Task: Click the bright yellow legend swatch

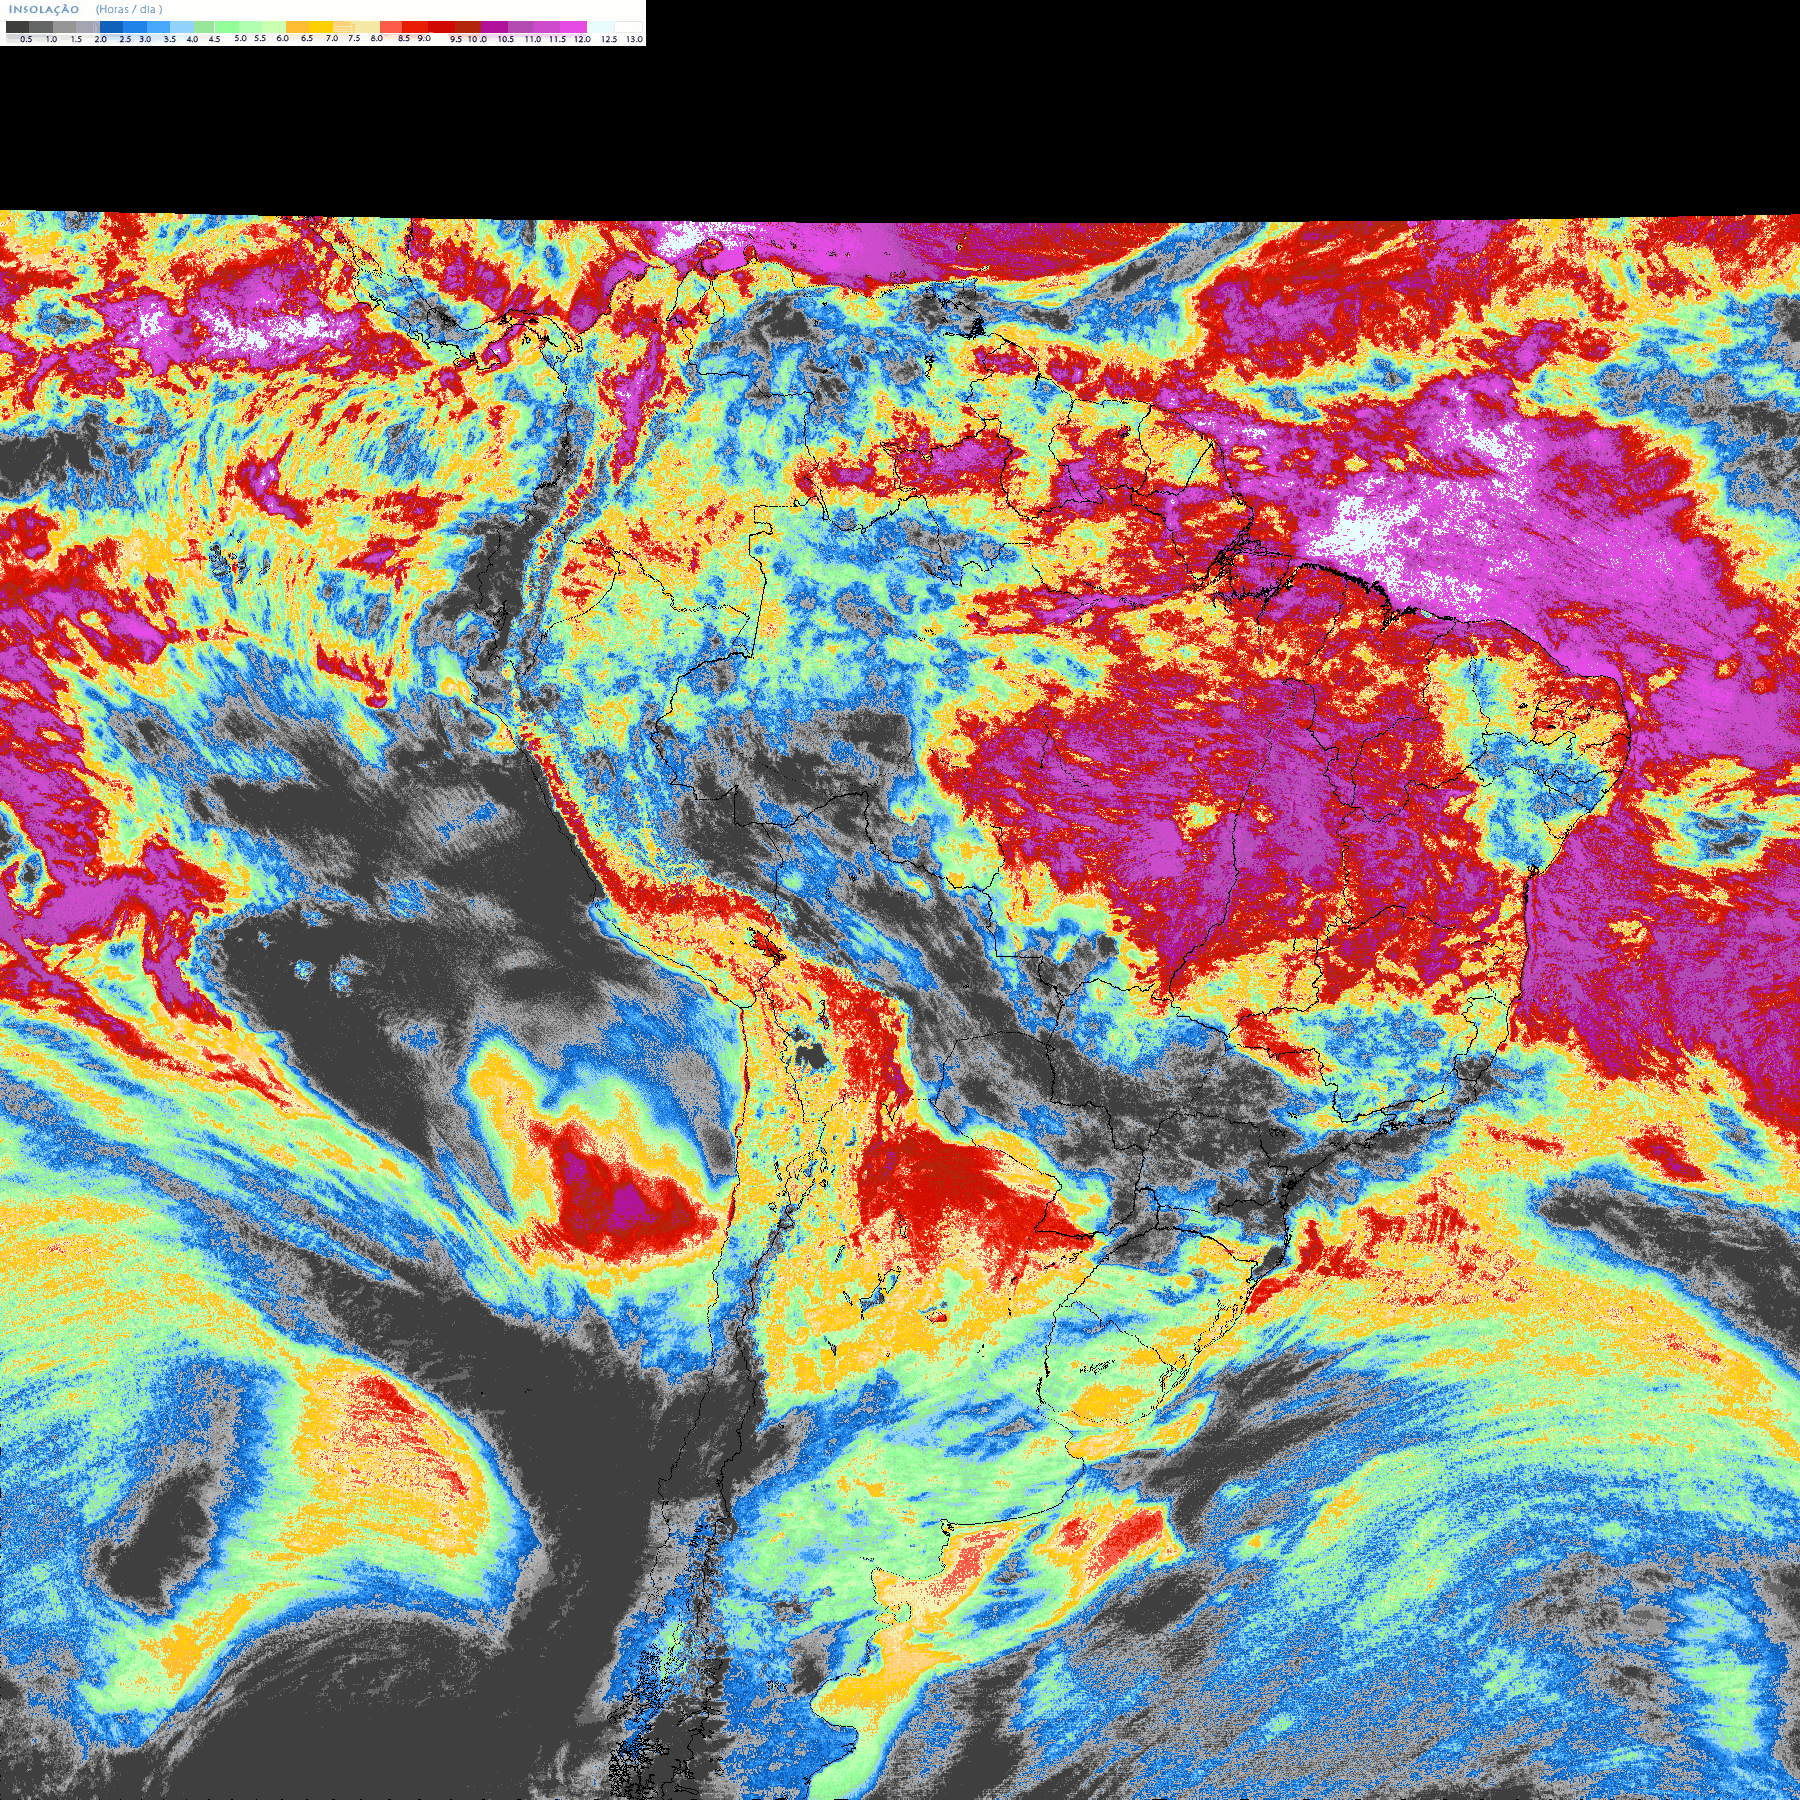Action: pos(321,27)
